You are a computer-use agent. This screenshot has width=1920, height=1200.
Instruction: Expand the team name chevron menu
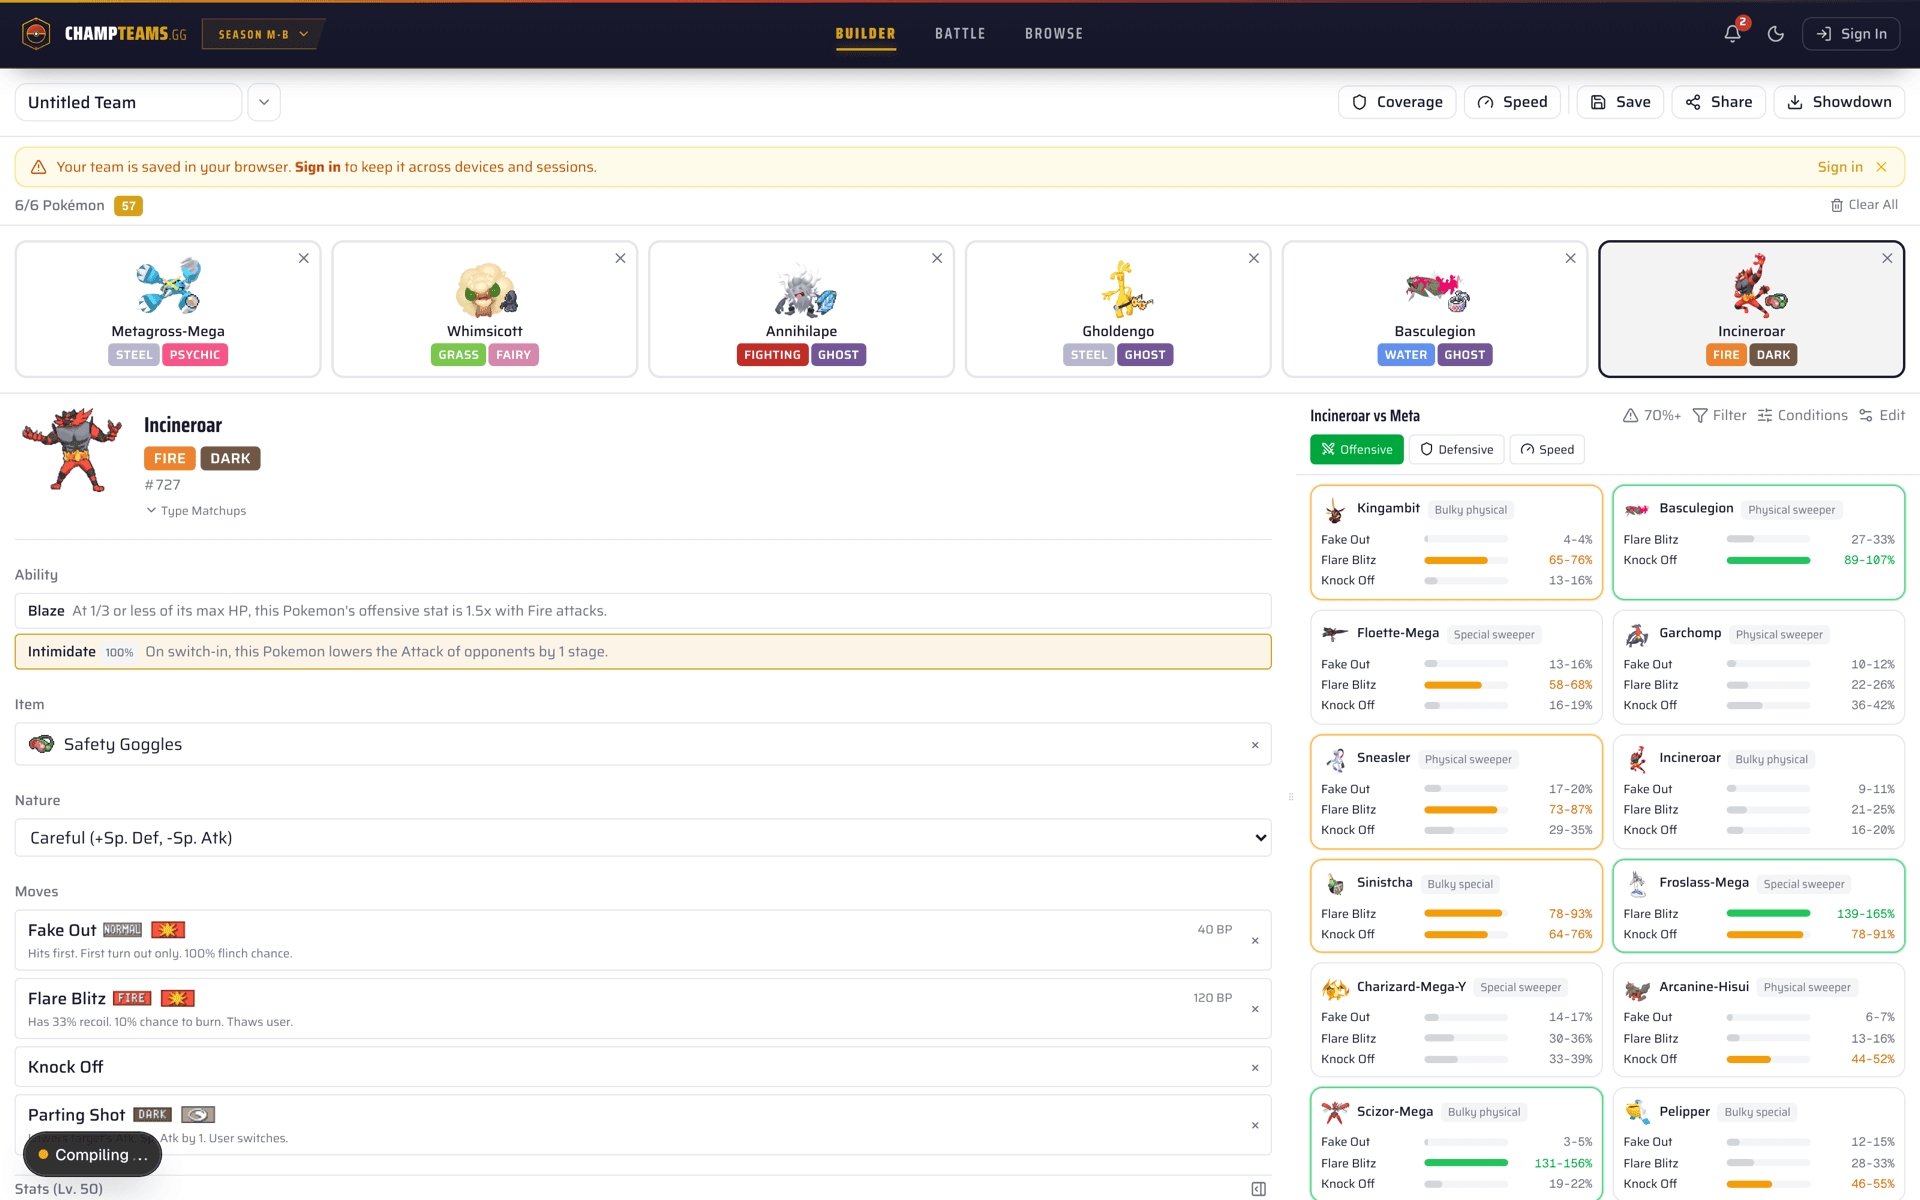264,102
